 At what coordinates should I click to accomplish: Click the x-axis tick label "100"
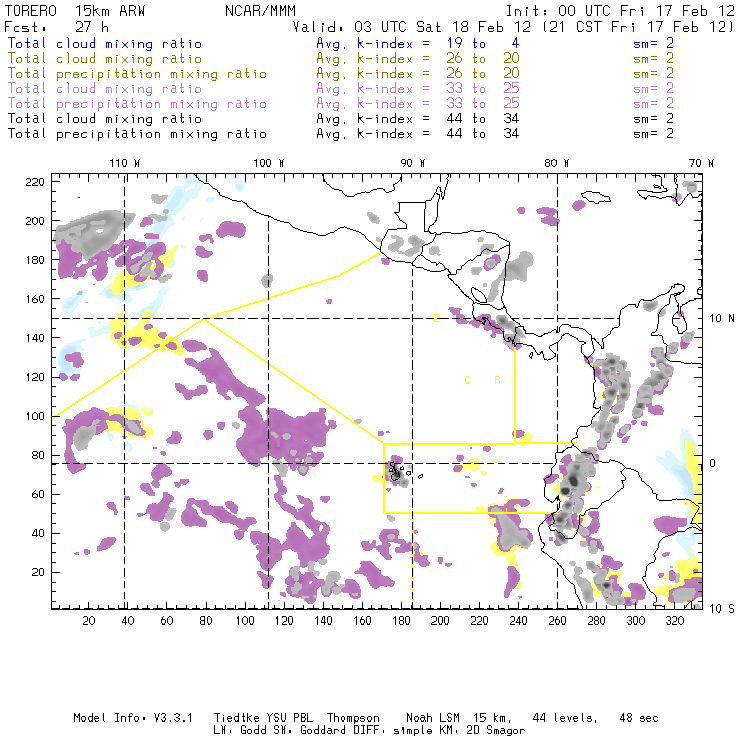245,620
